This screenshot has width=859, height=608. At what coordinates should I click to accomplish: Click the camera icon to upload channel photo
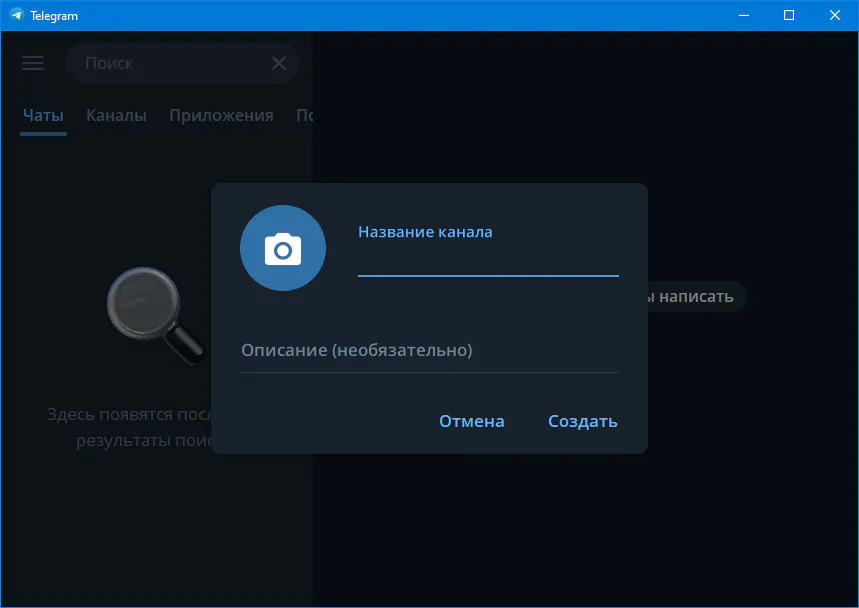[x=283, y=248]
